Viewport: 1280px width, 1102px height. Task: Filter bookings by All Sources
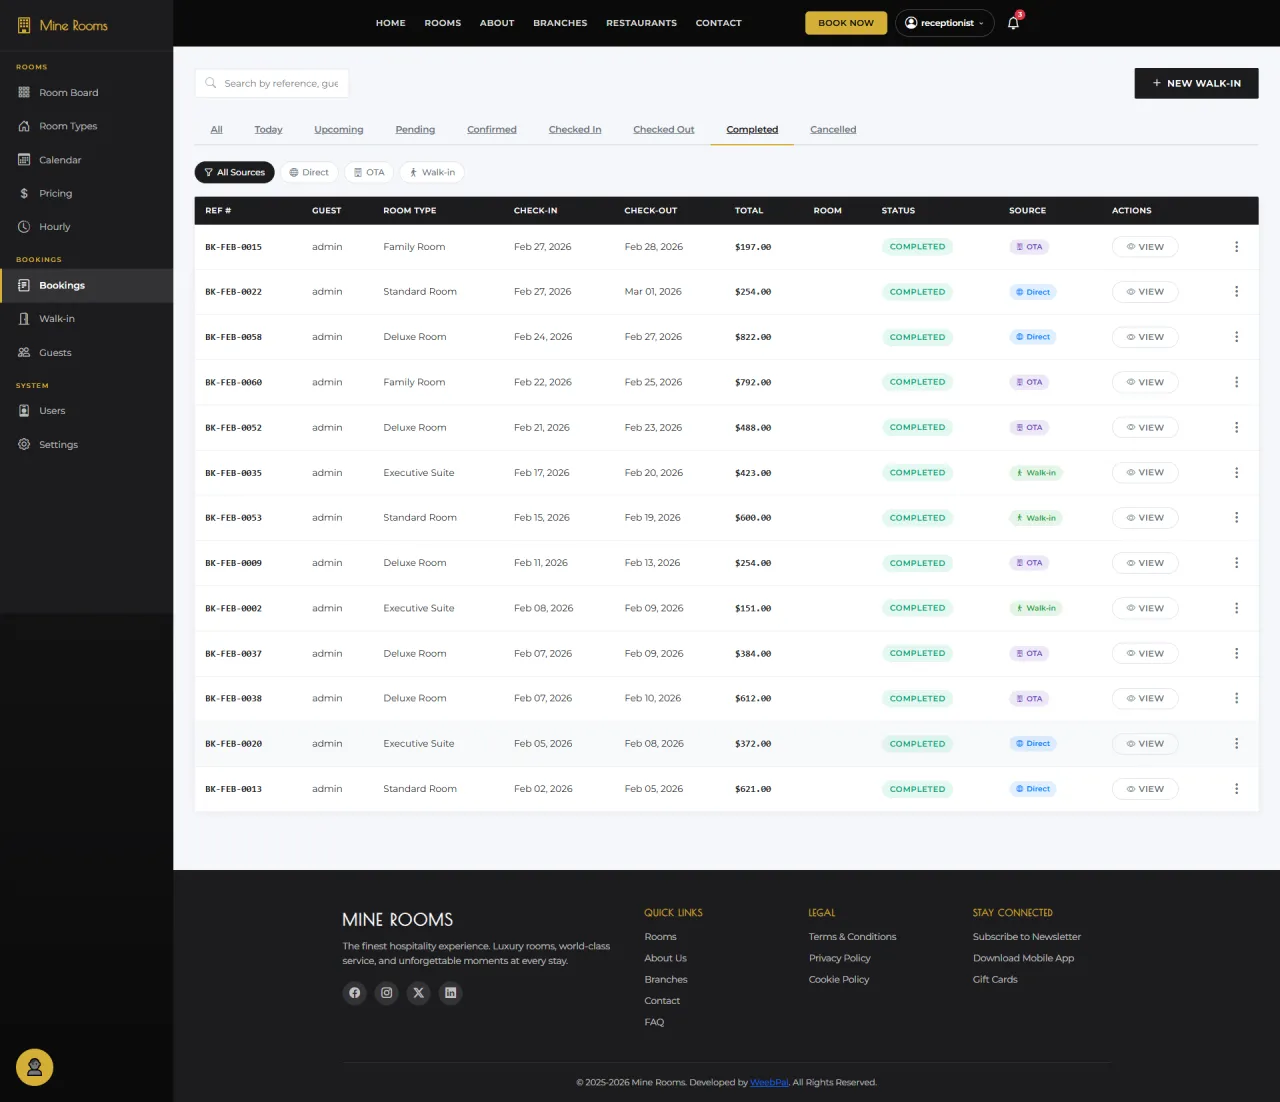234,172
